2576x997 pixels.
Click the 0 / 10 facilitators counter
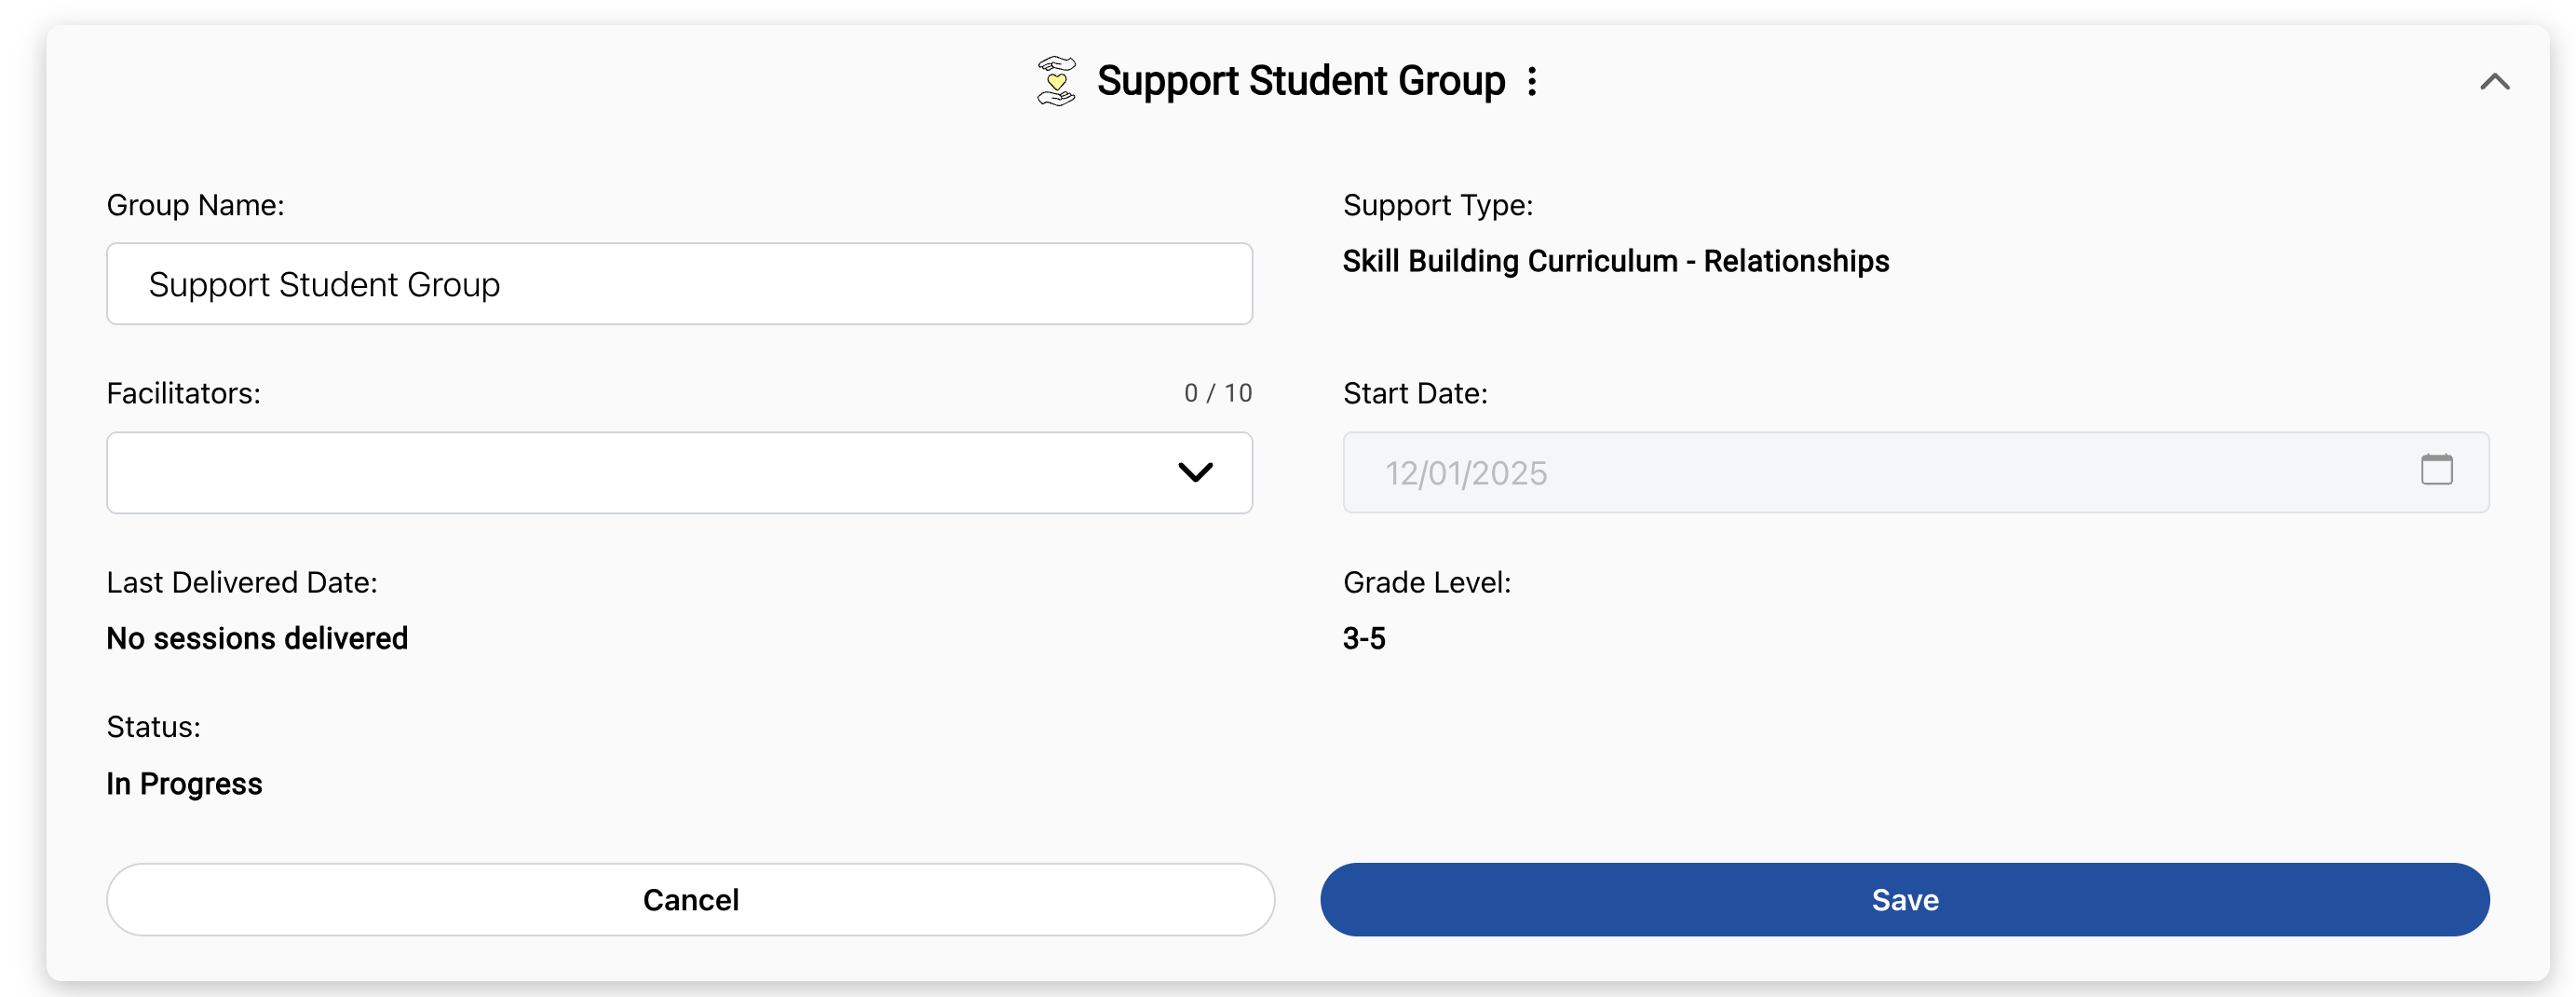[1217, 393]
